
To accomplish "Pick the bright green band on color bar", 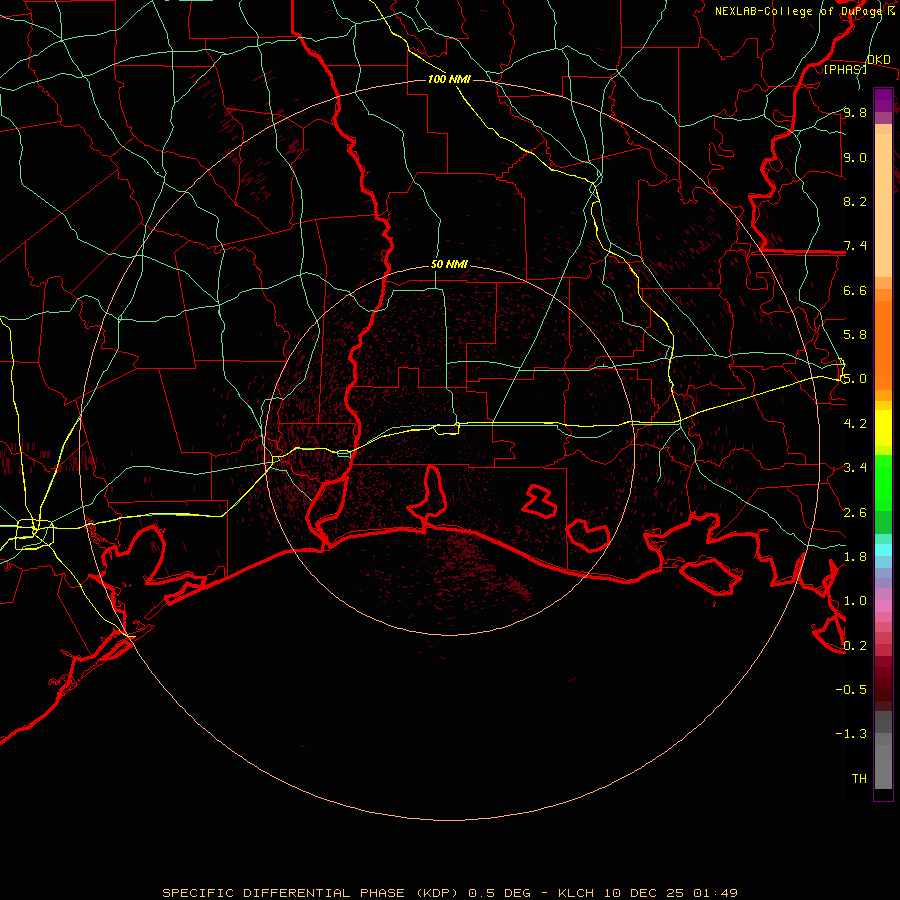I will [x=883, y=482].
